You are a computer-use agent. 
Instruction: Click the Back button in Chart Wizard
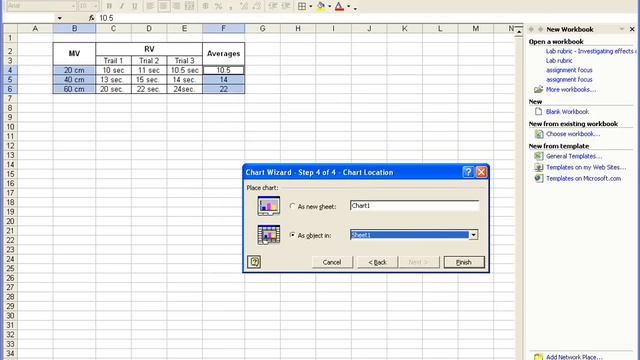click(x=378, y=262)
